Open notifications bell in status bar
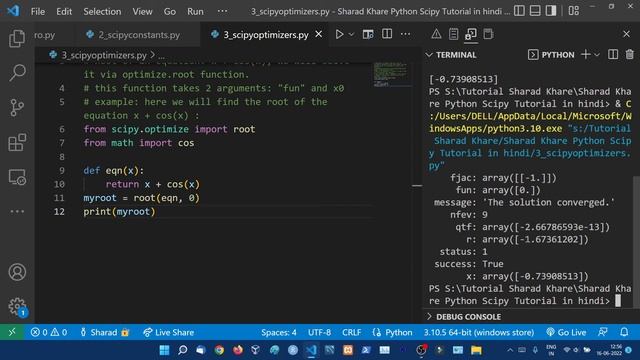This screenshot has width=640, height=360. point(624,332)
